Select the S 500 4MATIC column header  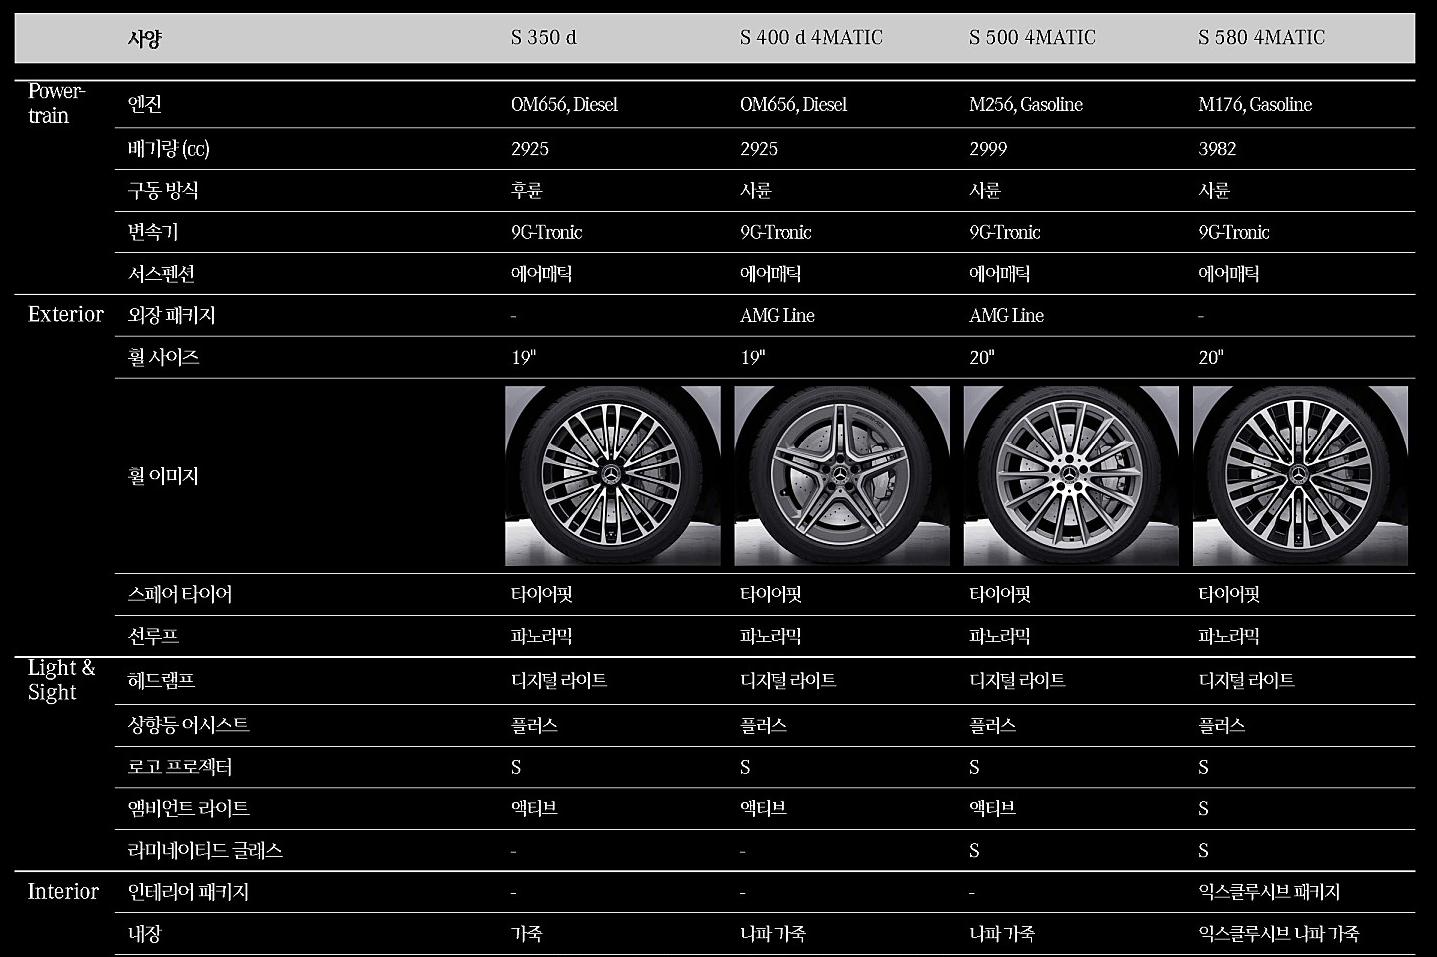1032,38
